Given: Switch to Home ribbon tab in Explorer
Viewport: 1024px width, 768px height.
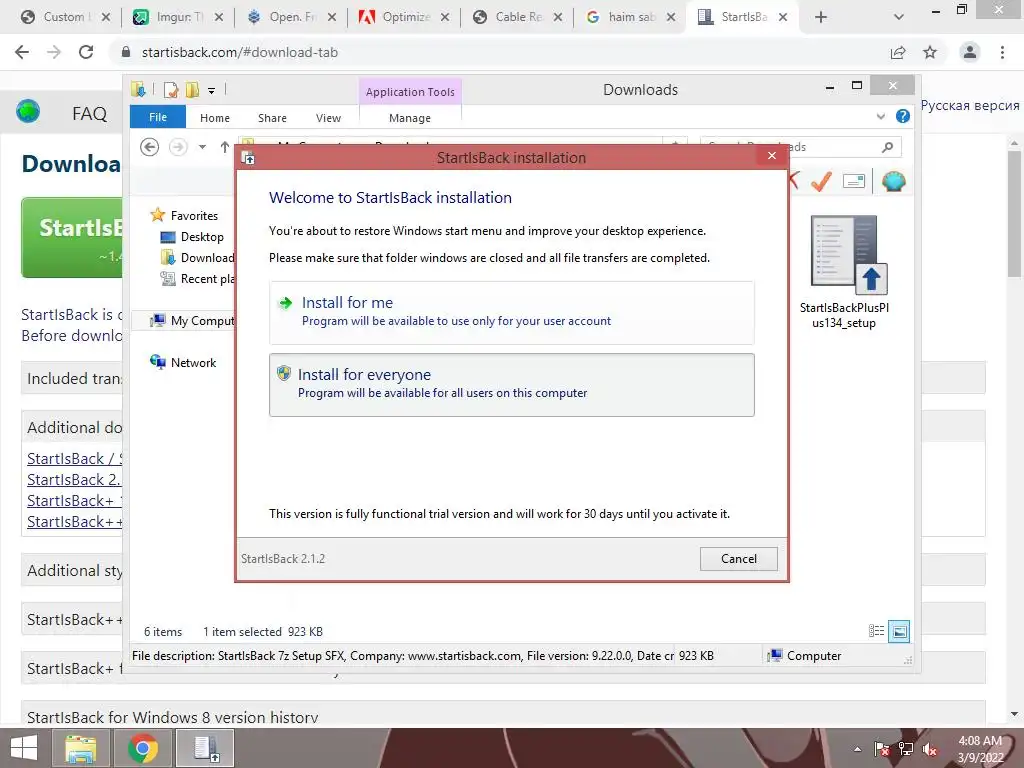Looking at the screenshot, I should pyautogui.click(x=215, y=118).
